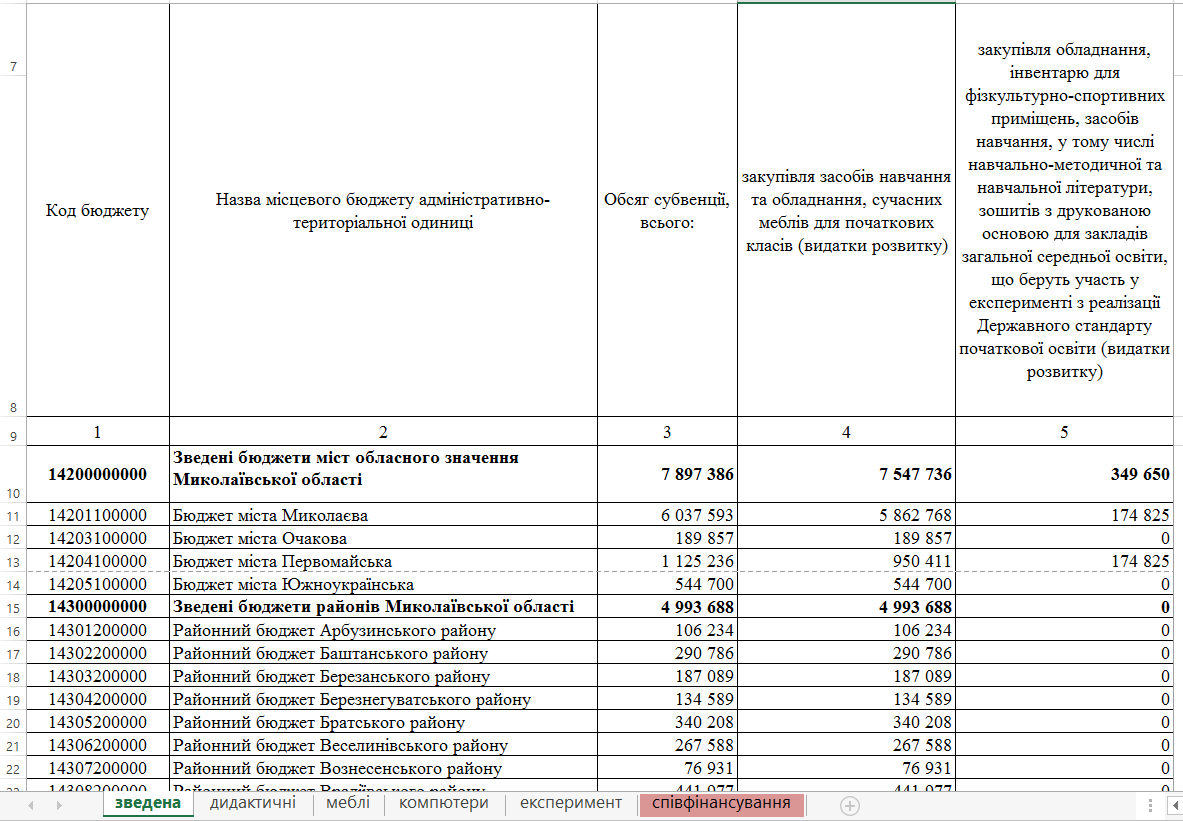Select the Районний бюджет Веселинівського району cell
The width and height of the screenshot is (1183, 821).
[x=383, y=746]
